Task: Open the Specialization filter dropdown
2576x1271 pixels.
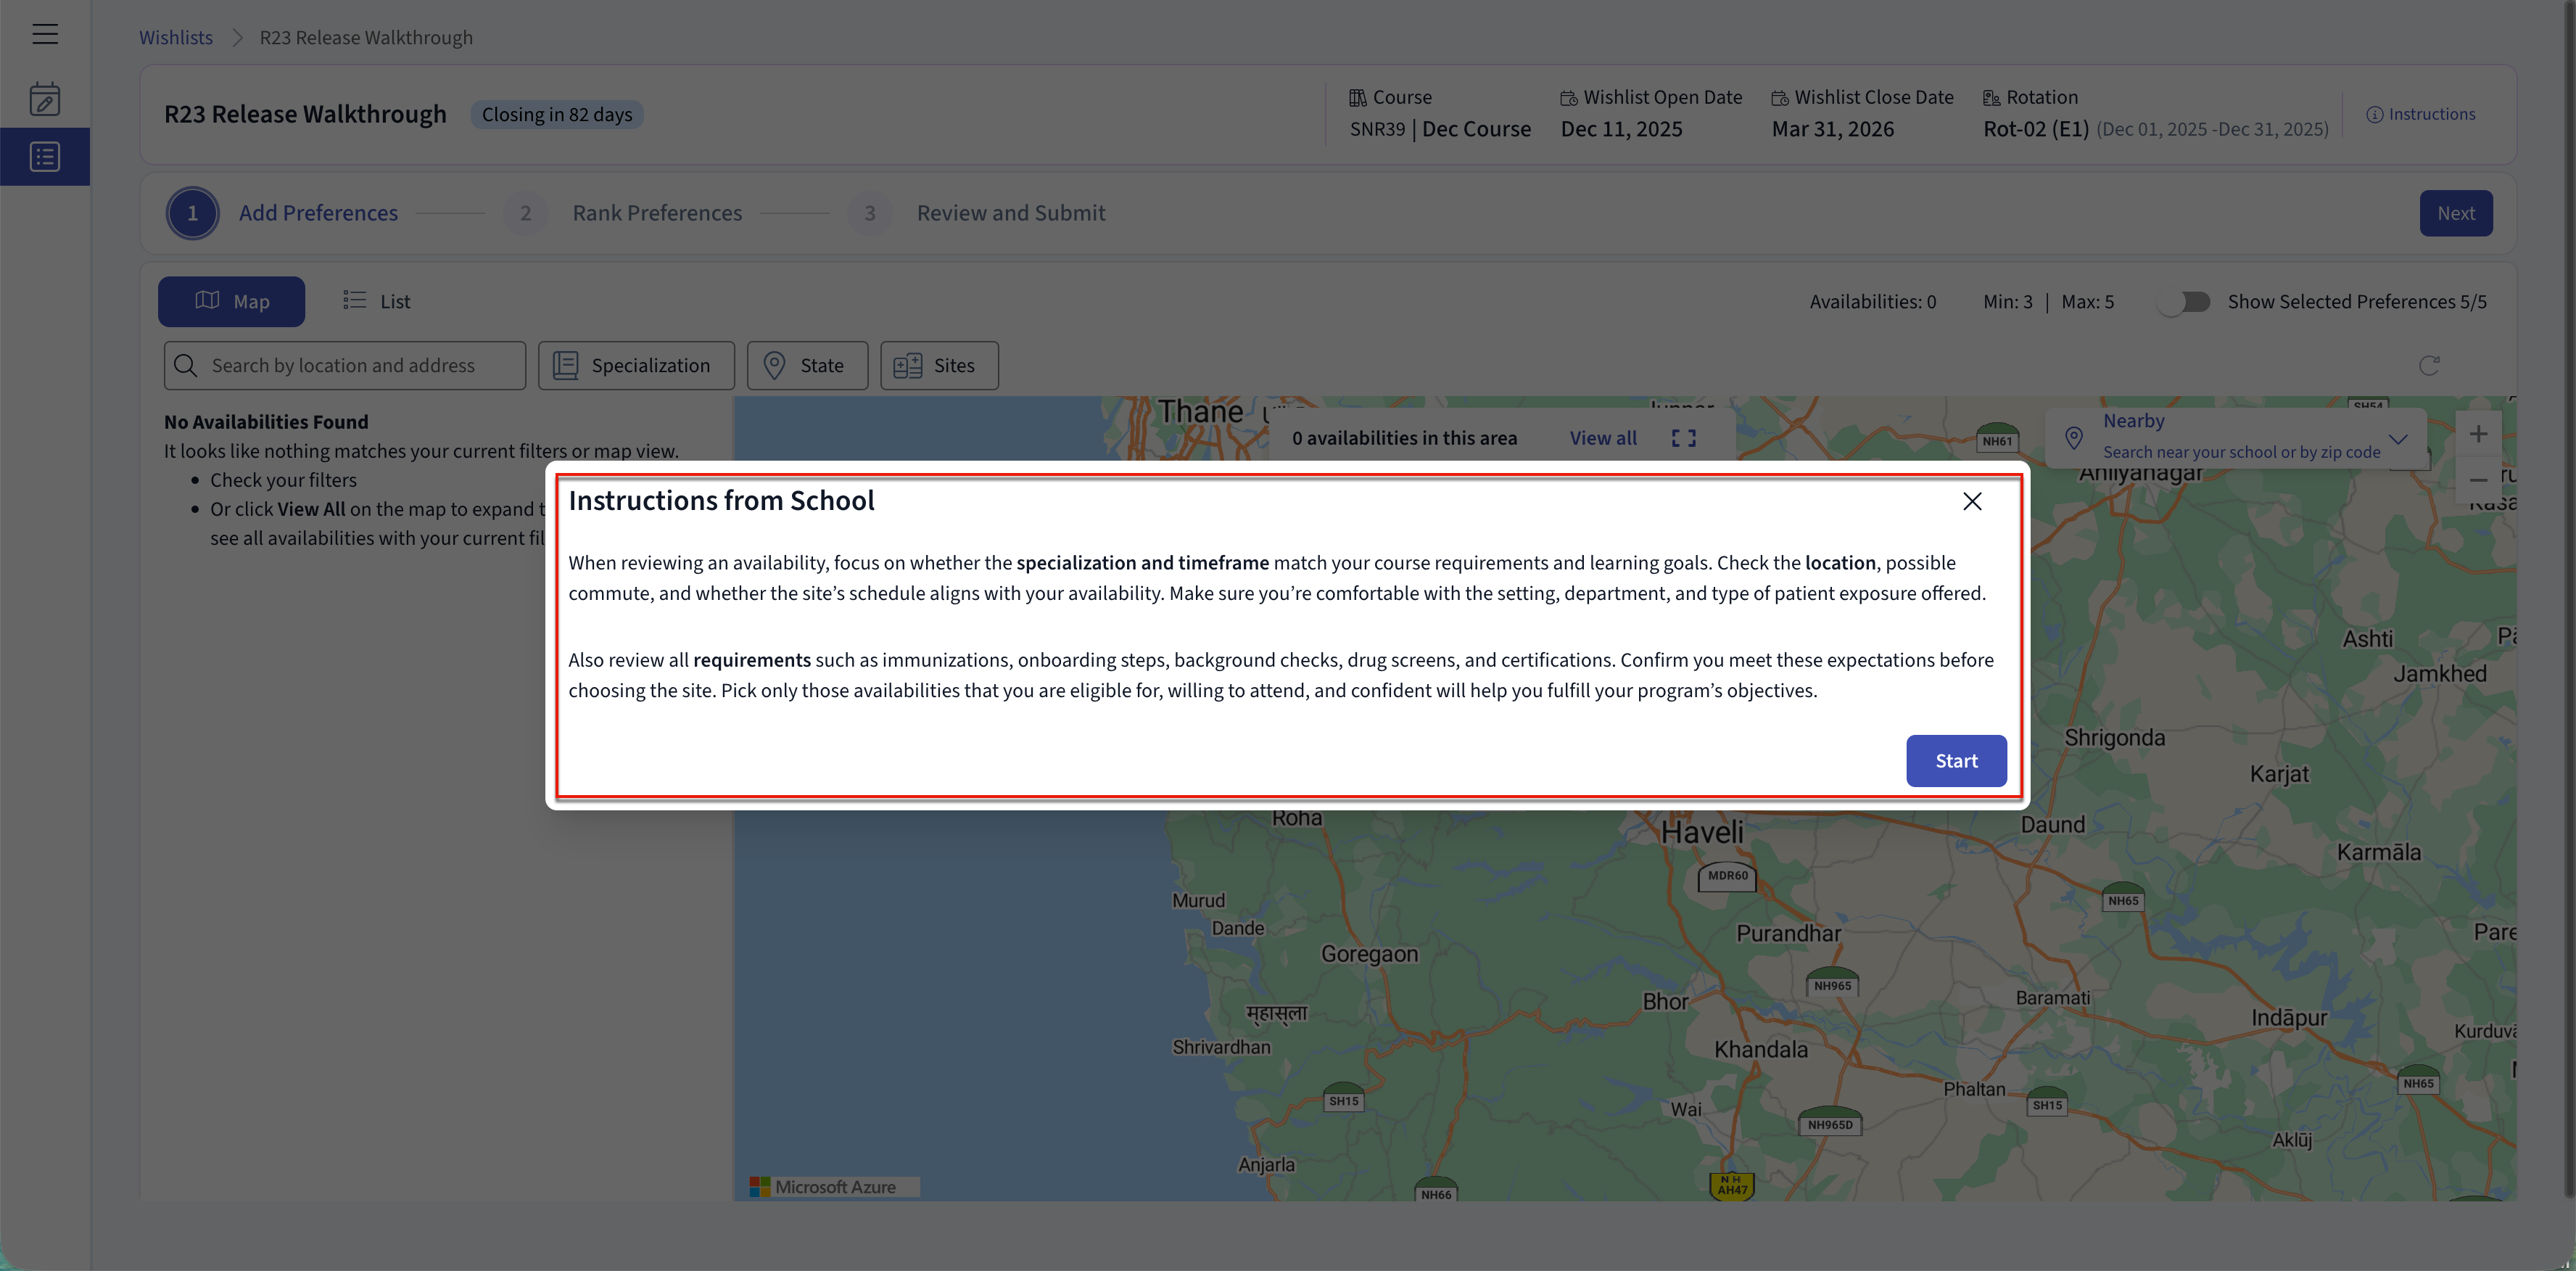Action: tap(636, 366)
